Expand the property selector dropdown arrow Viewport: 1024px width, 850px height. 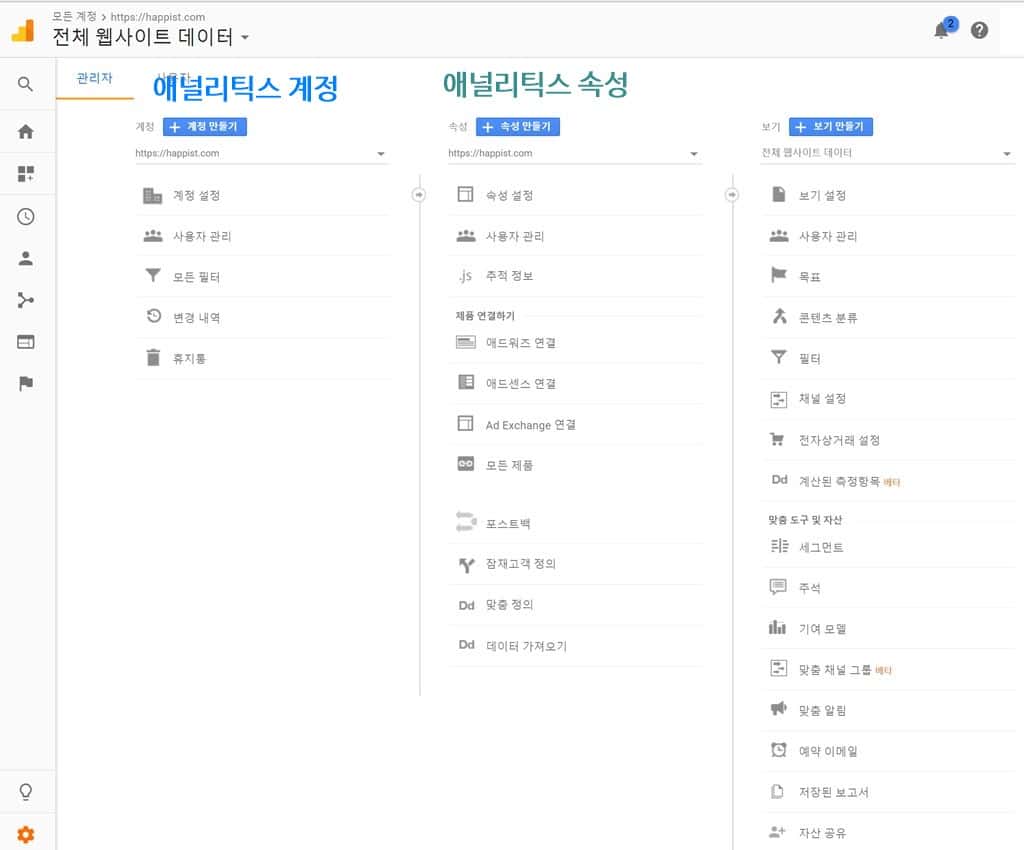coord(693,153)
